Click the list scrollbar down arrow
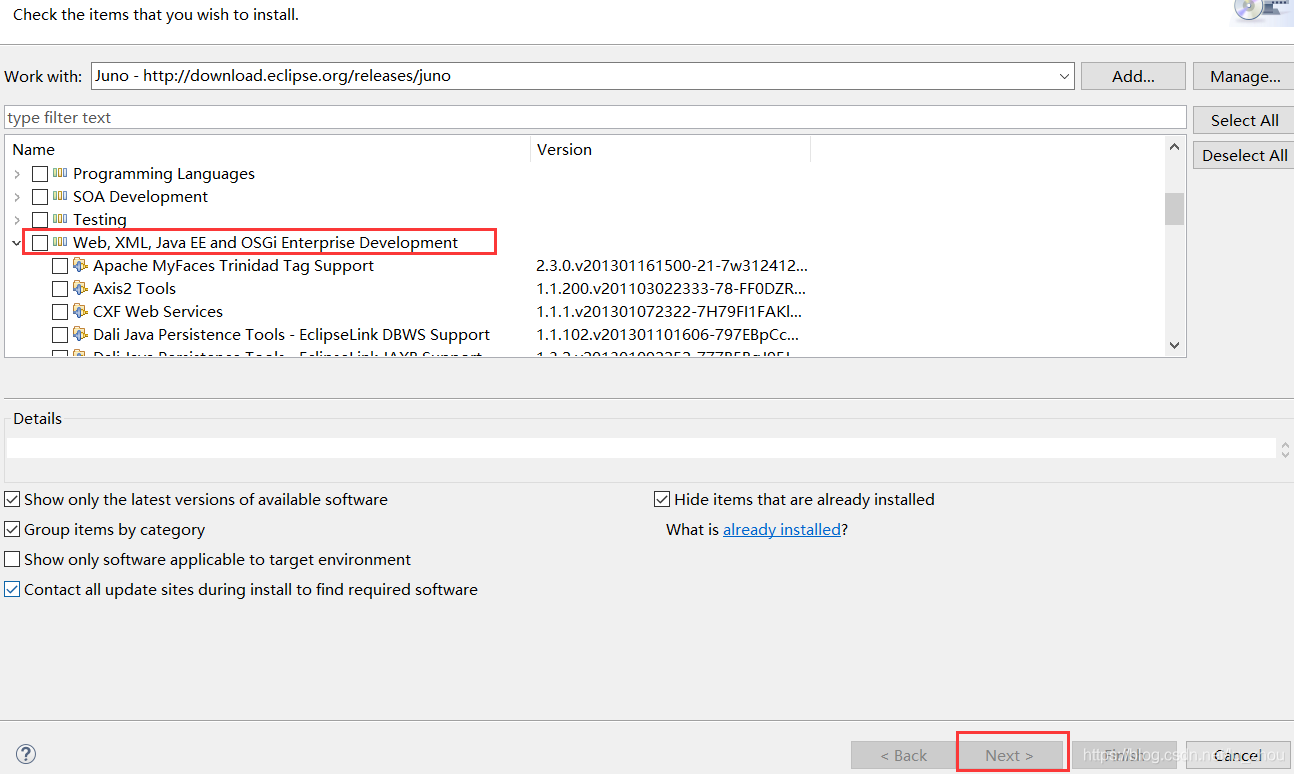This screenshot has height=774, width=1294. pos(1175,345)
